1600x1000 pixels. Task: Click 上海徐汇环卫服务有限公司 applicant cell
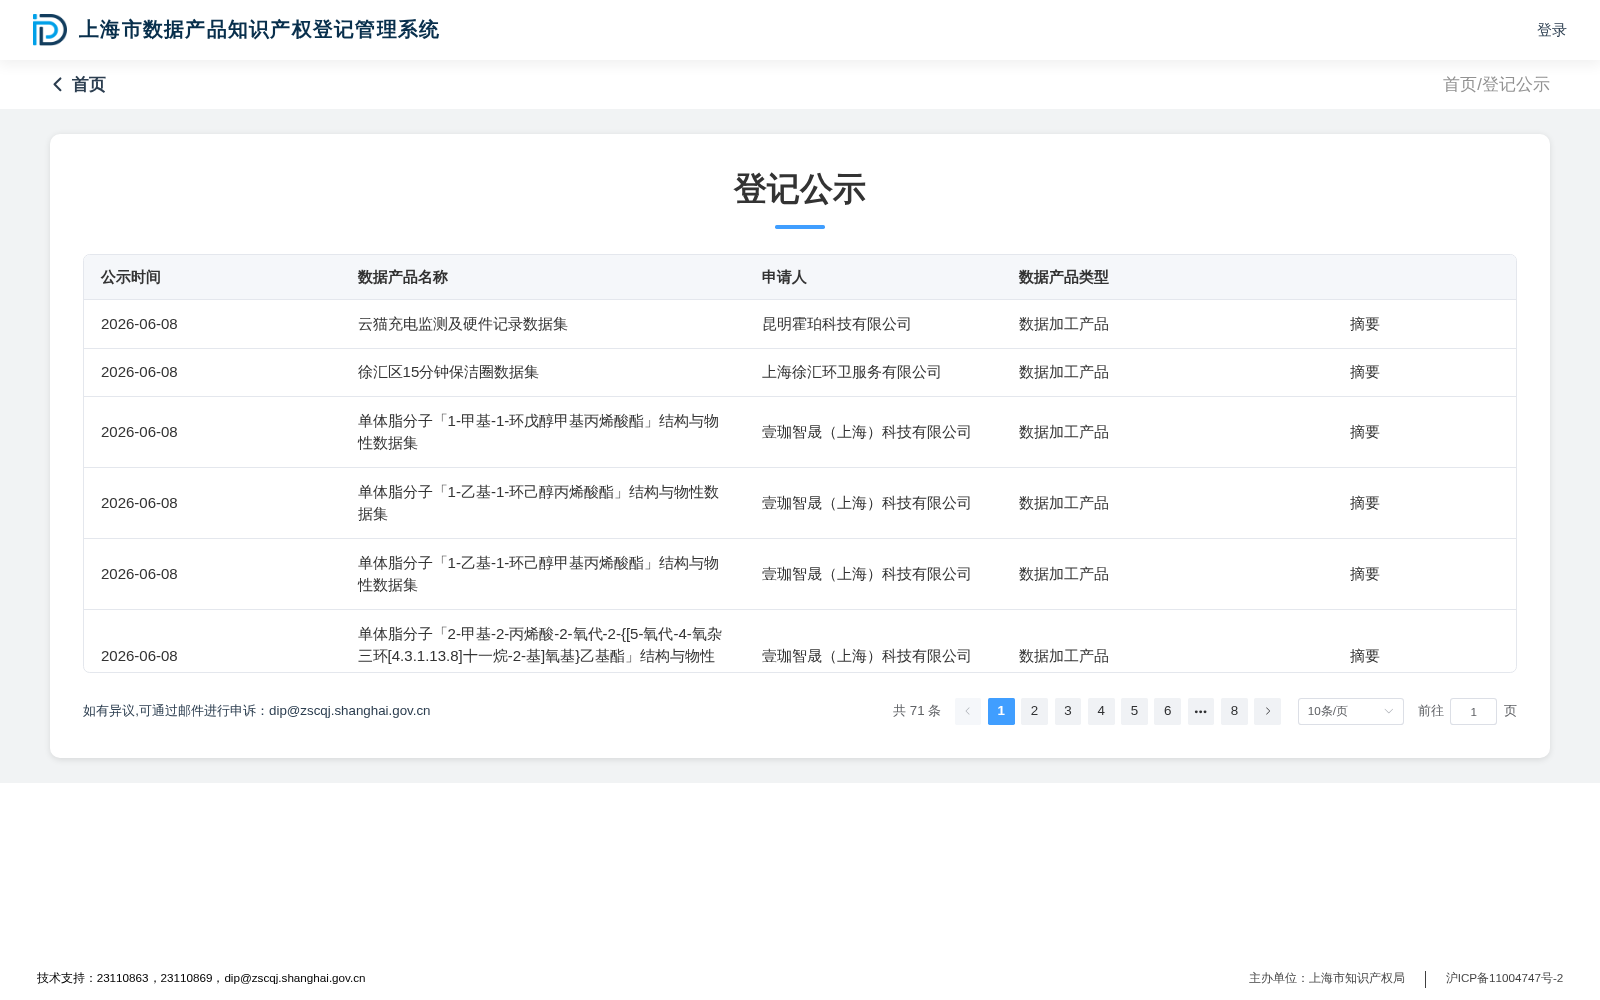coord(852,372)
